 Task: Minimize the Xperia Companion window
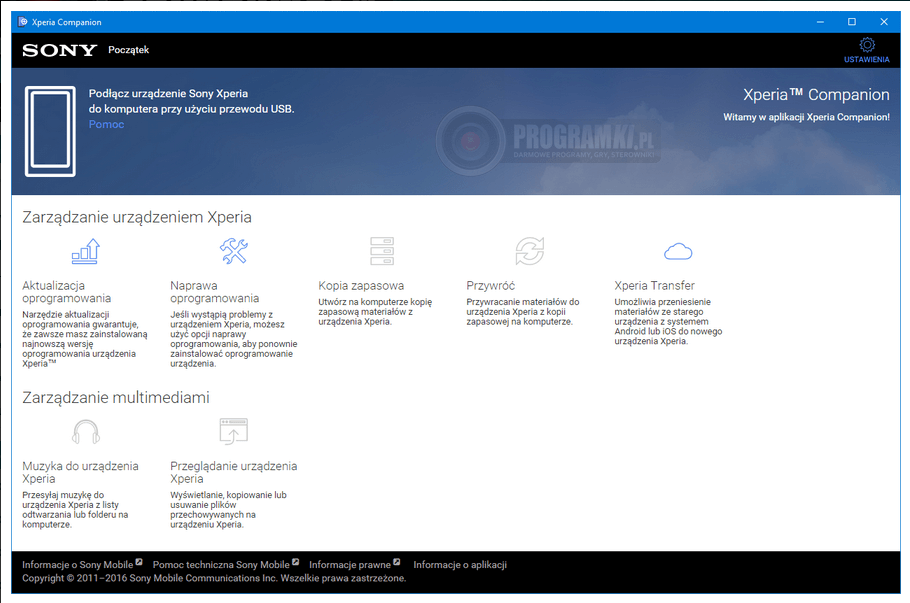(820, 22)
